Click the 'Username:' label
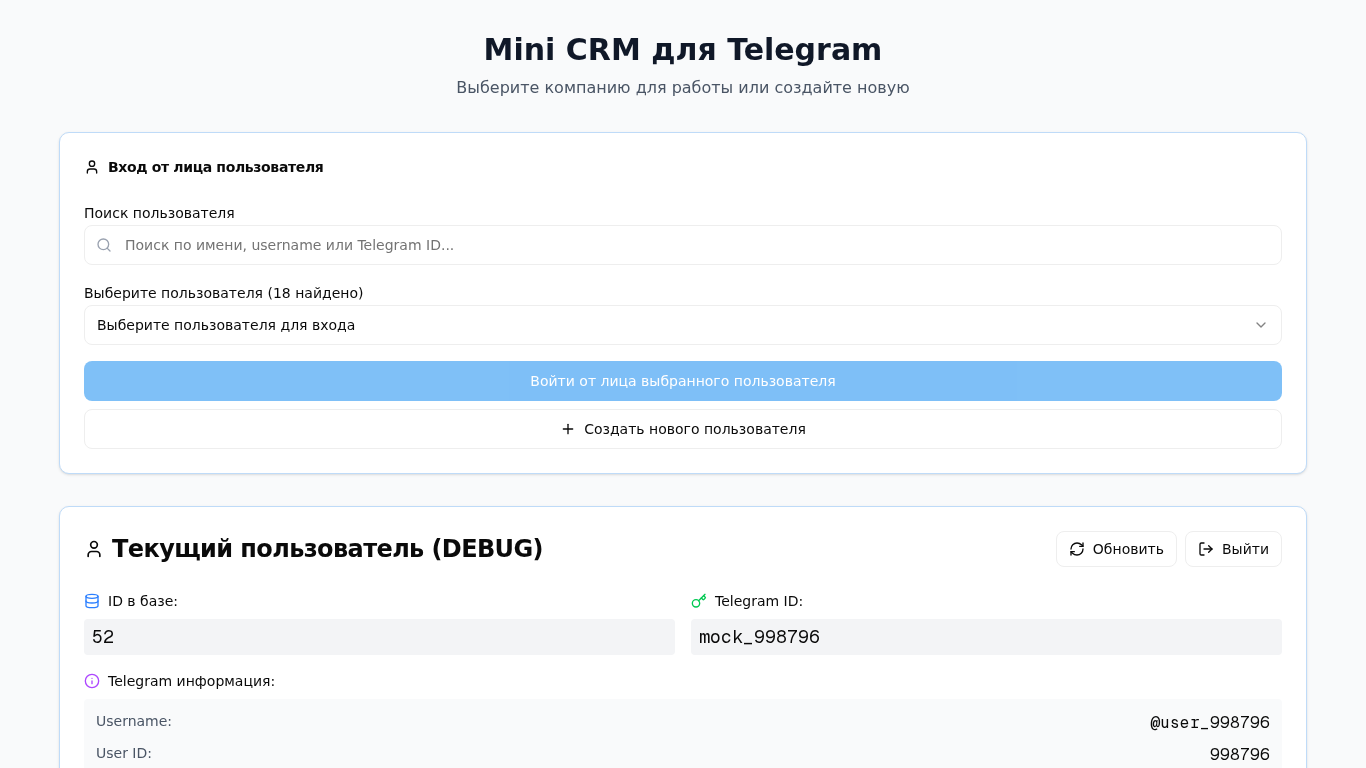The image size is (1366, 768). click(134, 721)
